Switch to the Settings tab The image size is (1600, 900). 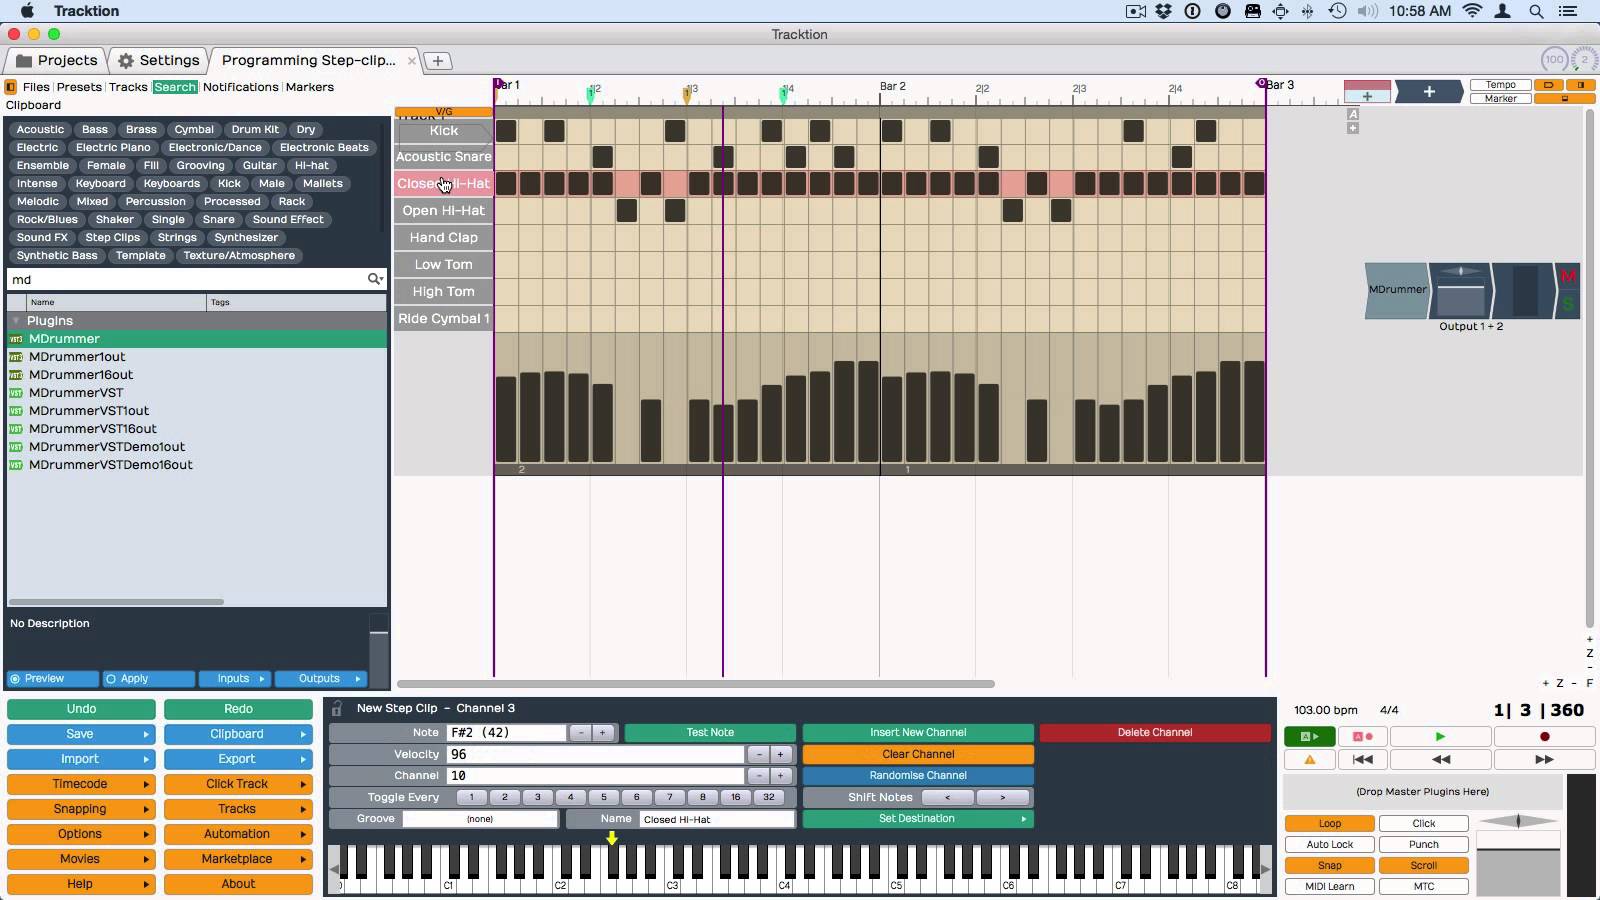(x=158, y=60)
